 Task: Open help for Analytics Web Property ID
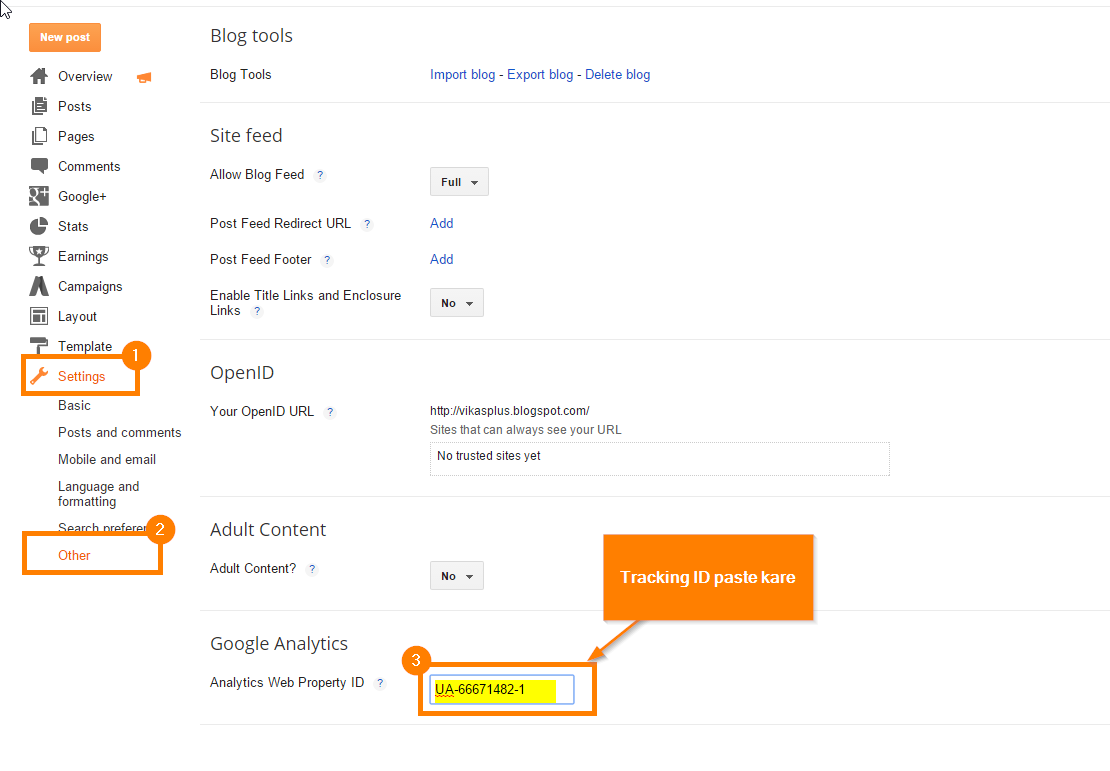pyautogui.click(x=380, y=683)
